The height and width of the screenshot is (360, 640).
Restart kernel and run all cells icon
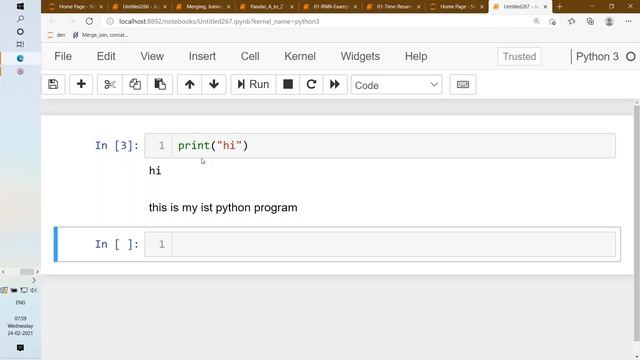click(335, 84)
